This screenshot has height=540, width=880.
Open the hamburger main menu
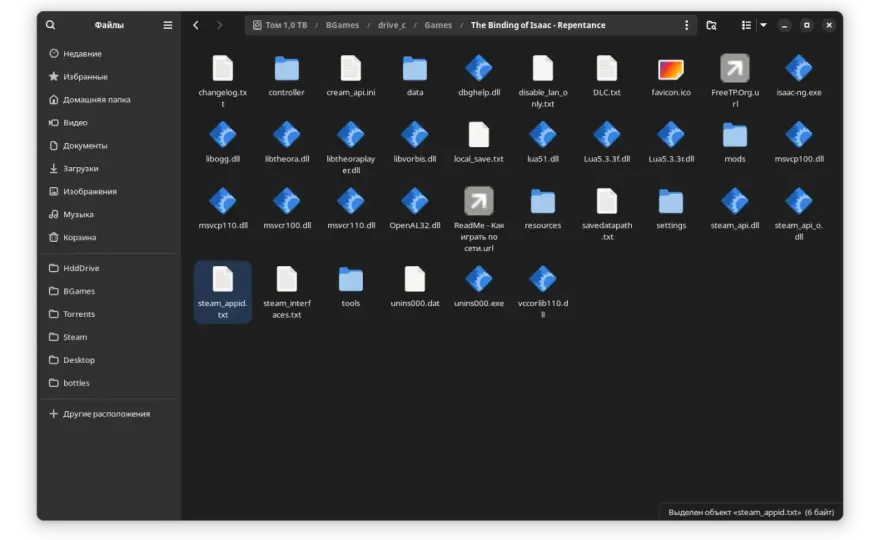tap(167, 25)
